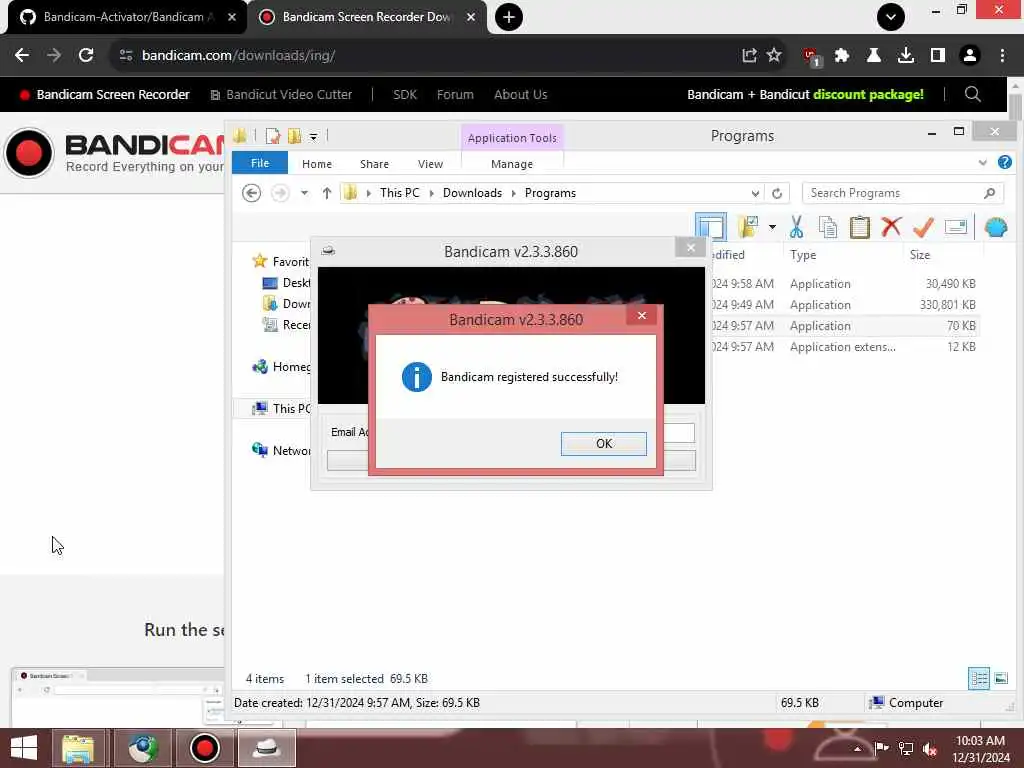Go back in Explorer navigation

251,193
